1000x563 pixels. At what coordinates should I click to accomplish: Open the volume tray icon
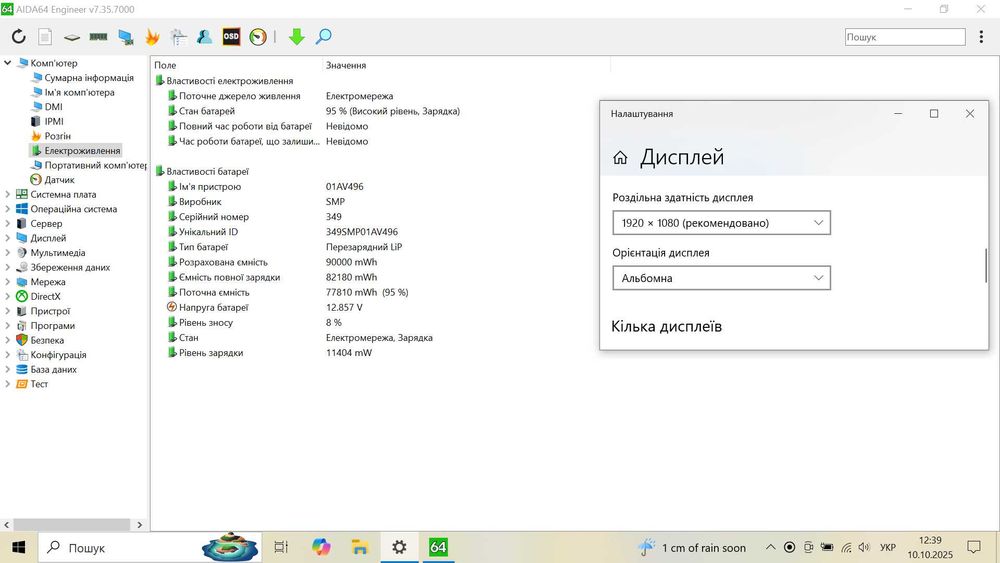point(864,547)
